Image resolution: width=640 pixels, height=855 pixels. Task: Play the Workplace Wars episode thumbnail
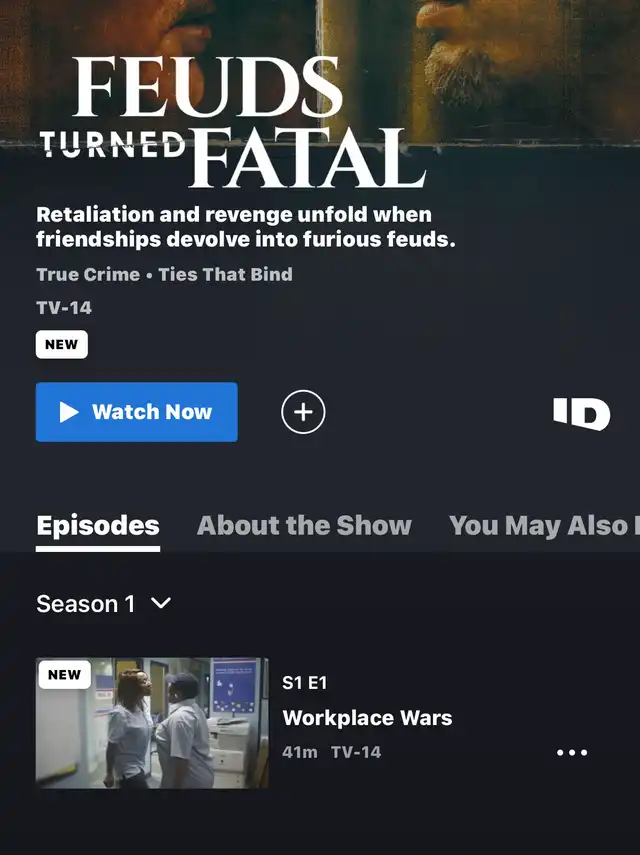[x=152, y=723]
